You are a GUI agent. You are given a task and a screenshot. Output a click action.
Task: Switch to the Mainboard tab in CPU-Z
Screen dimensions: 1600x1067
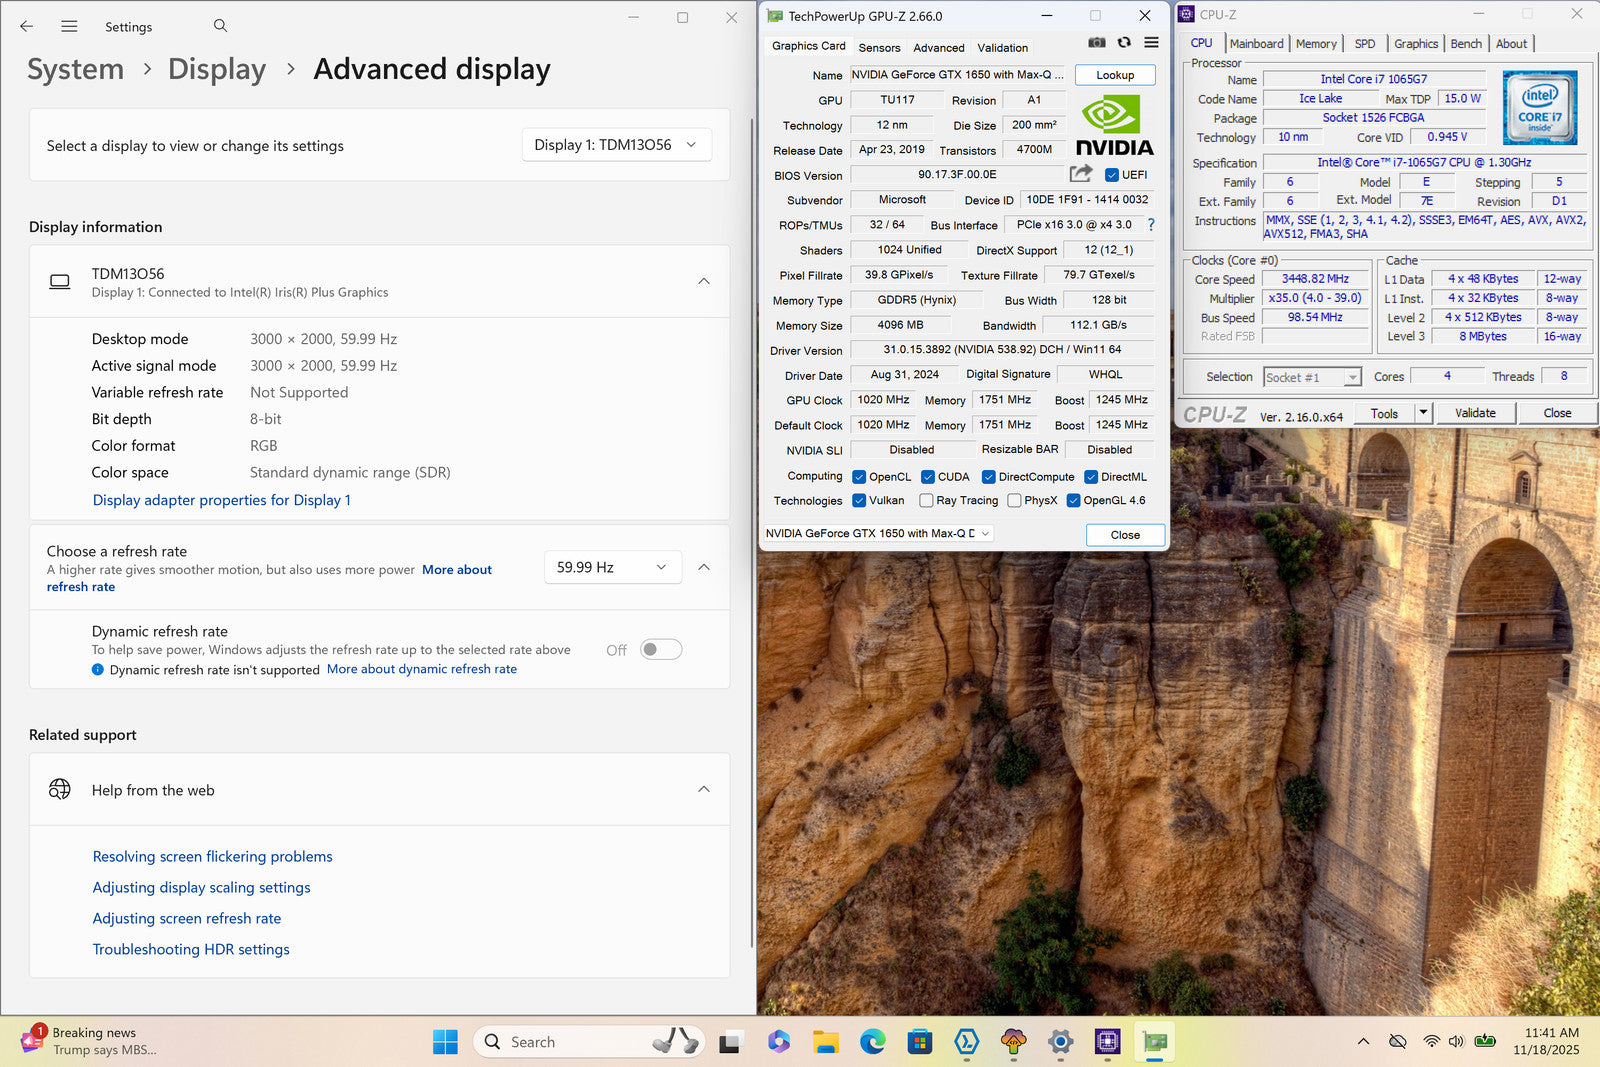[1256, 44]
